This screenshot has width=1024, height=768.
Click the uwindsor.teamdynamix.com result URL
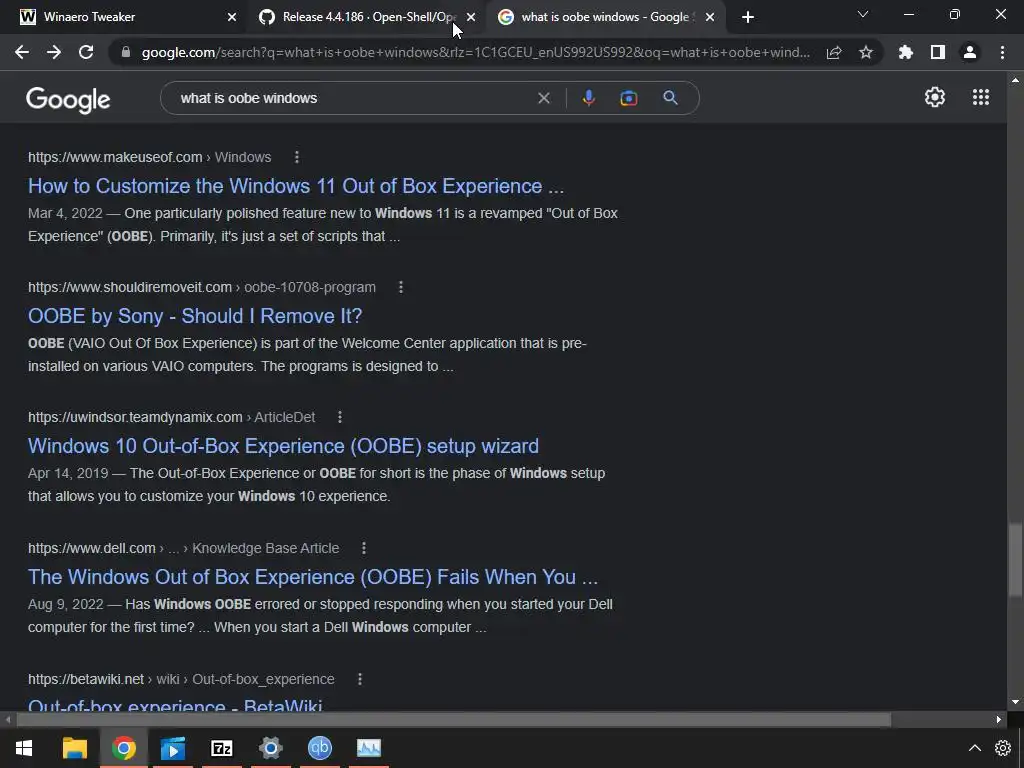pos(135,417)
